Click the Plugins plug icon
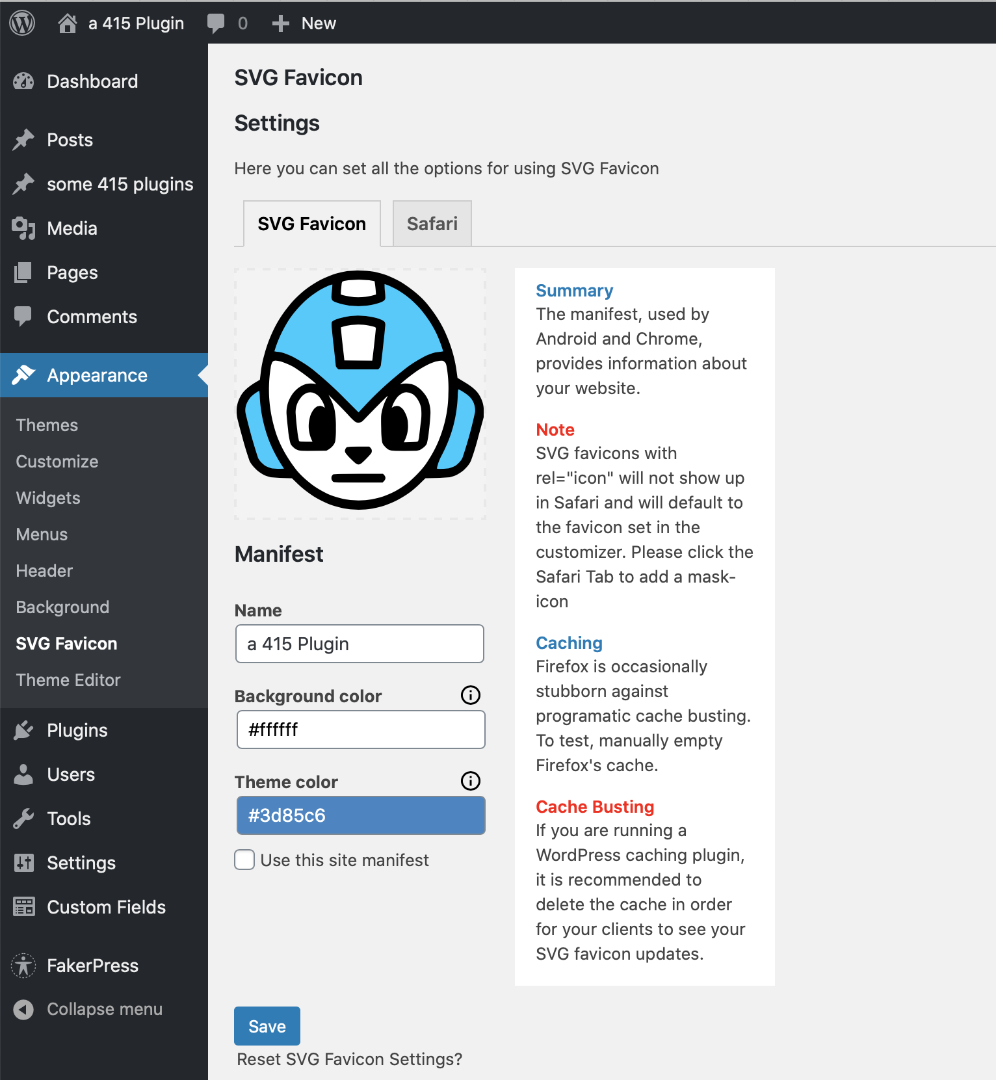Screen dimensions: 996x1080 pos(23,730)
